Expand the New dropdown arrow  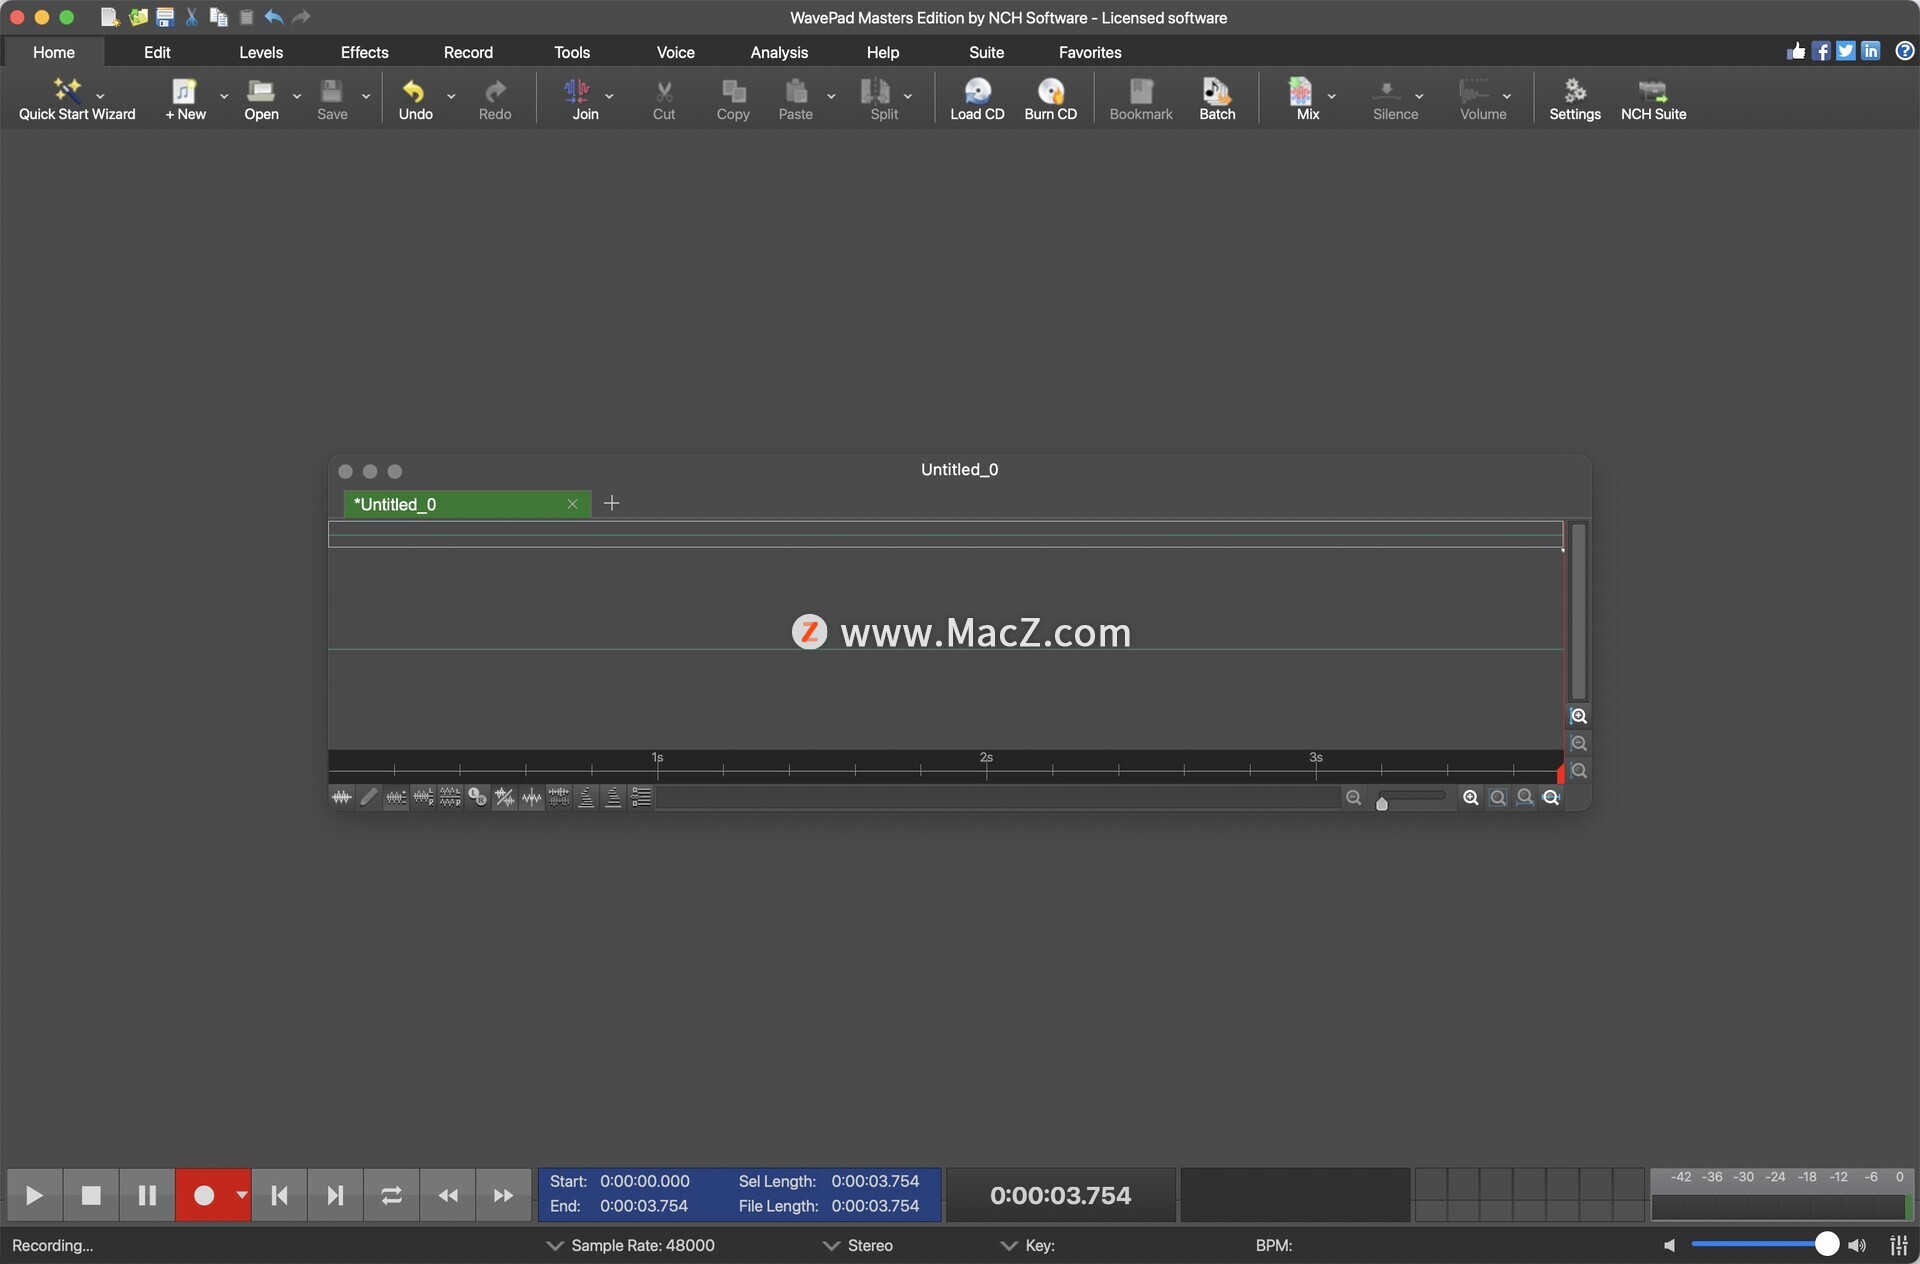(x=224, y=96)
